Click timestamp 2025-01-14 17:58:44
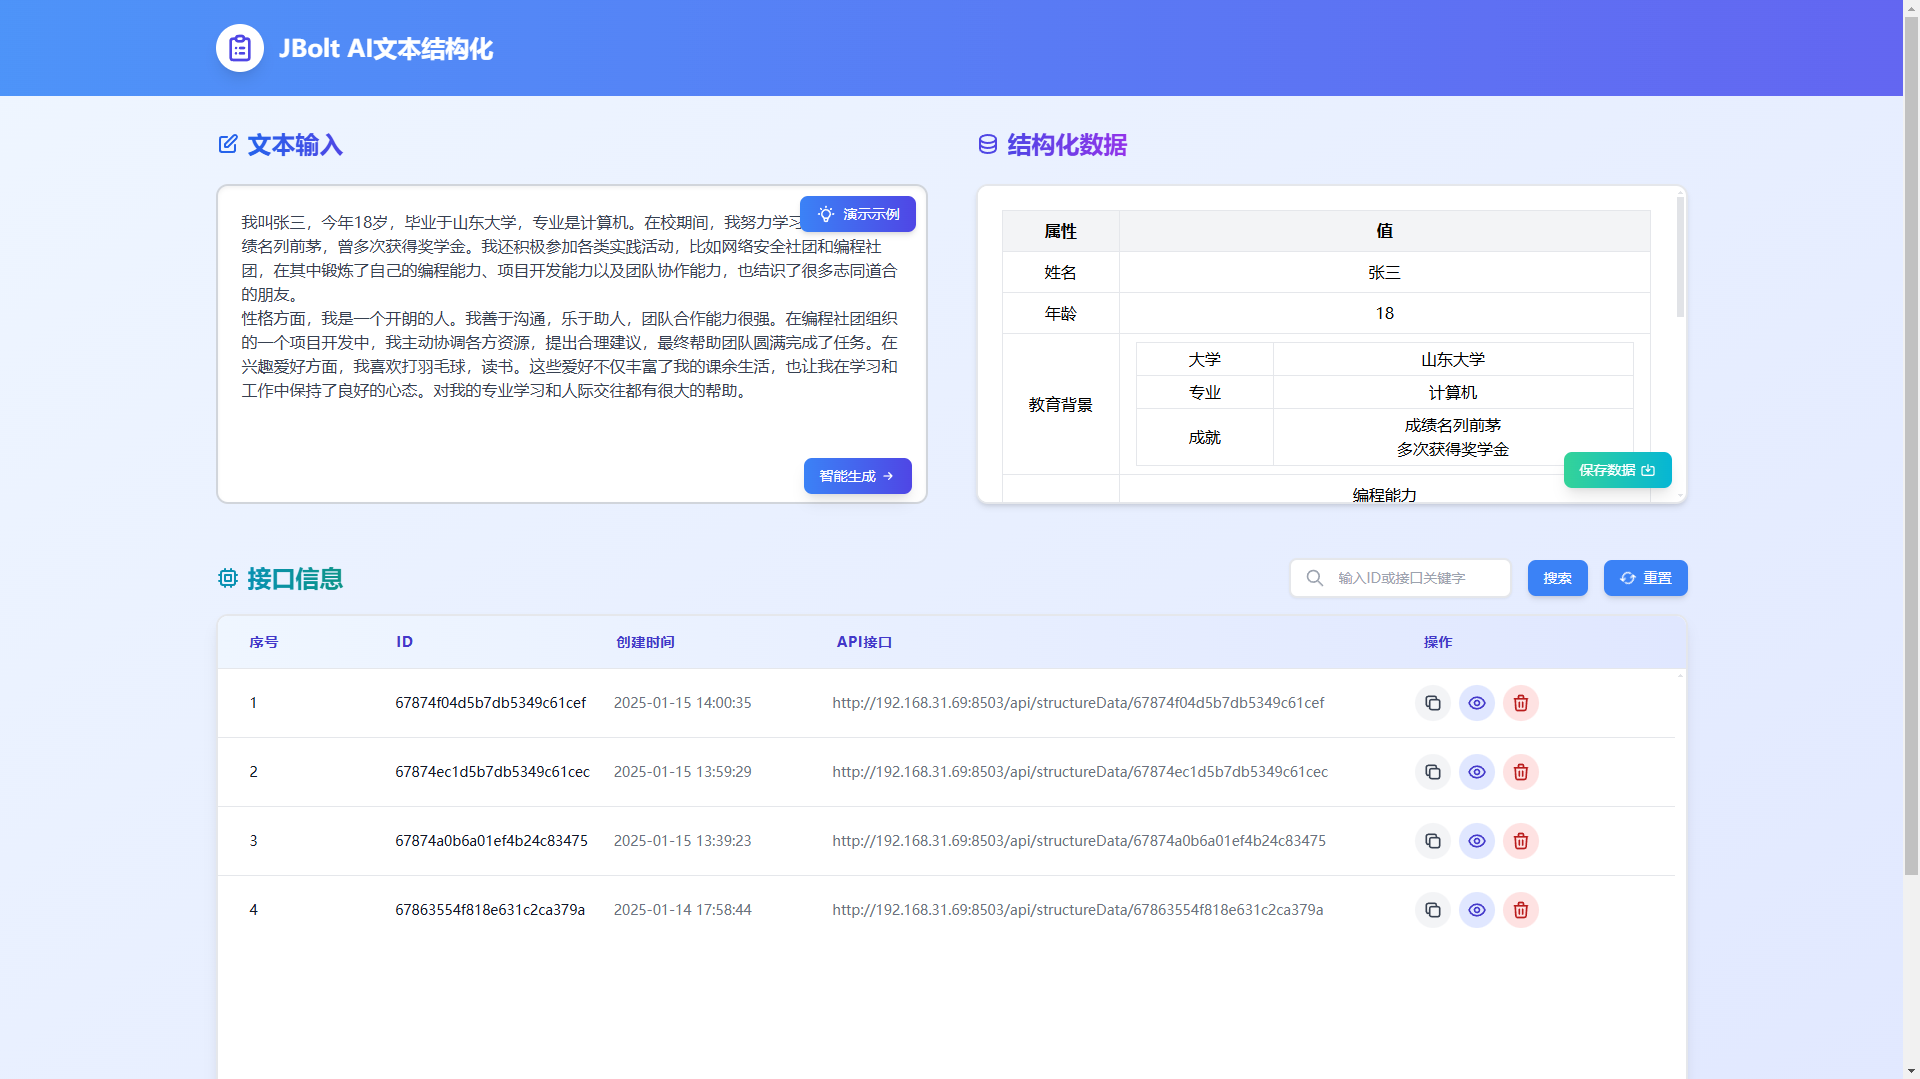This screenshot has height=1079, width=1920. [682, 910]
